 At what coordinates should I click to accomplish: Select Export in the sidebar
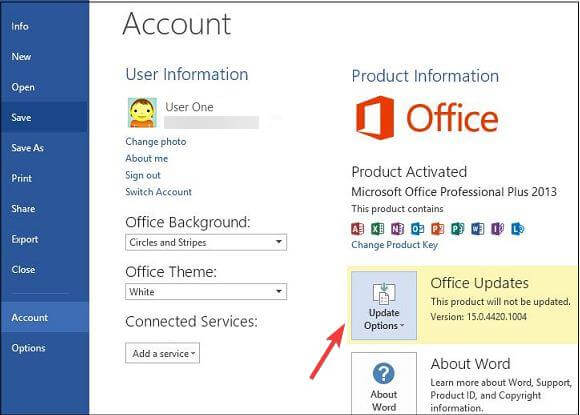tap(44, 239)
